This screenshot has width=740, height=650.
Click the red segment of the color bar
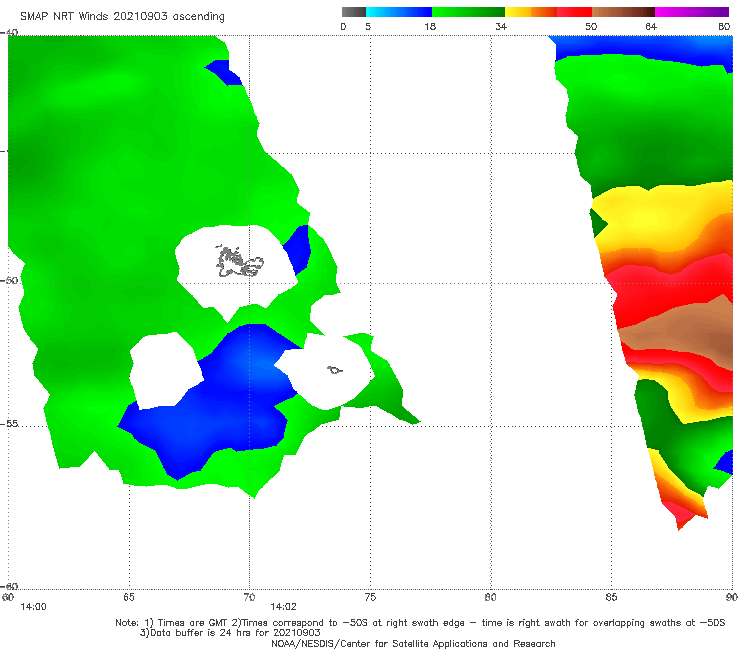point(574,12)
